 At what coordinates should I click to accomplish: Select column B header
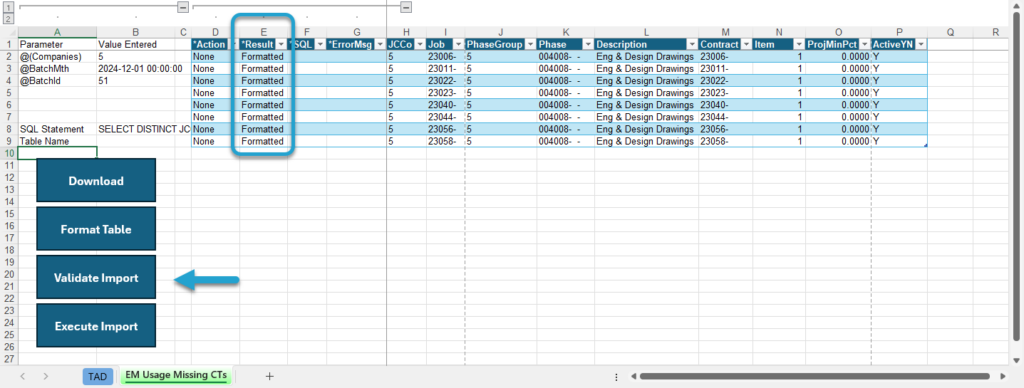click(136, 32)
